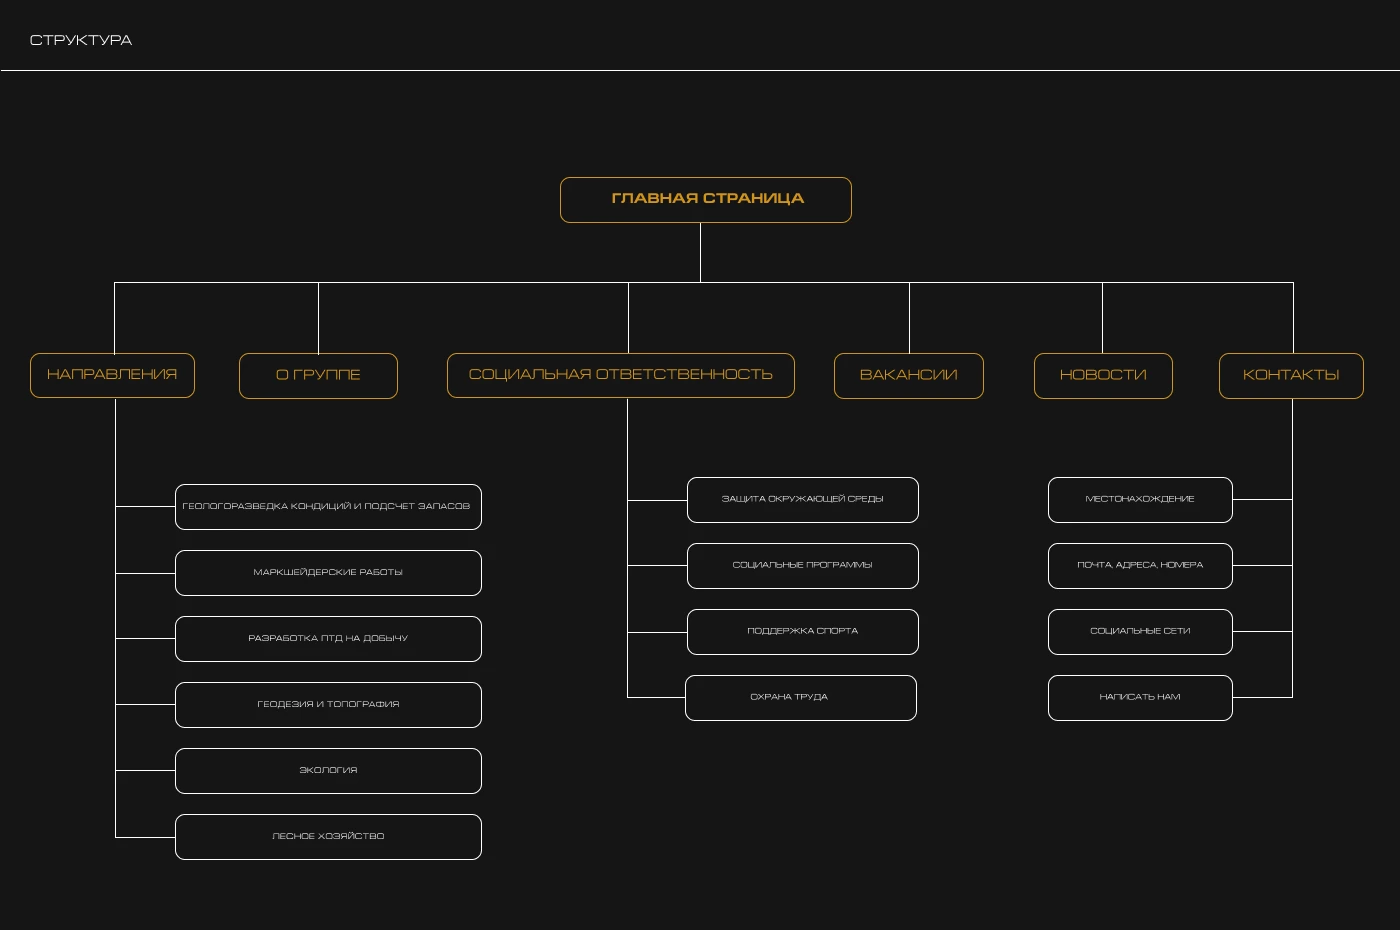Viewport: 1400px width, 930px height.
Task: Select ГЕОЛОГОРАЗВЕДКА КОНДИЦИЙ И ПОДСЧЕТ ЗАПАСОВ item
Action: [328, 507]
